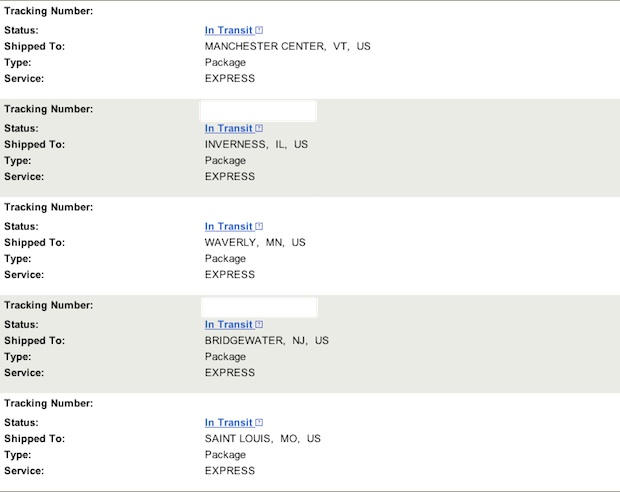Click Package type text for Waverly shipment
The width and height of the screenshot is (620, 492).
(x=225, y=258)
